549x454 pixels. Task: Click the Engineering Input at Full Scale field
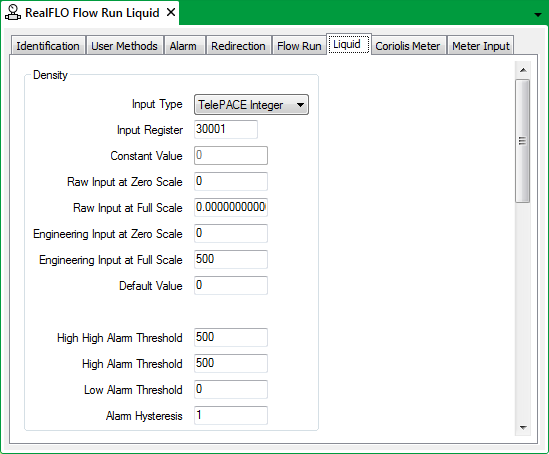click(x=231, y=259)
